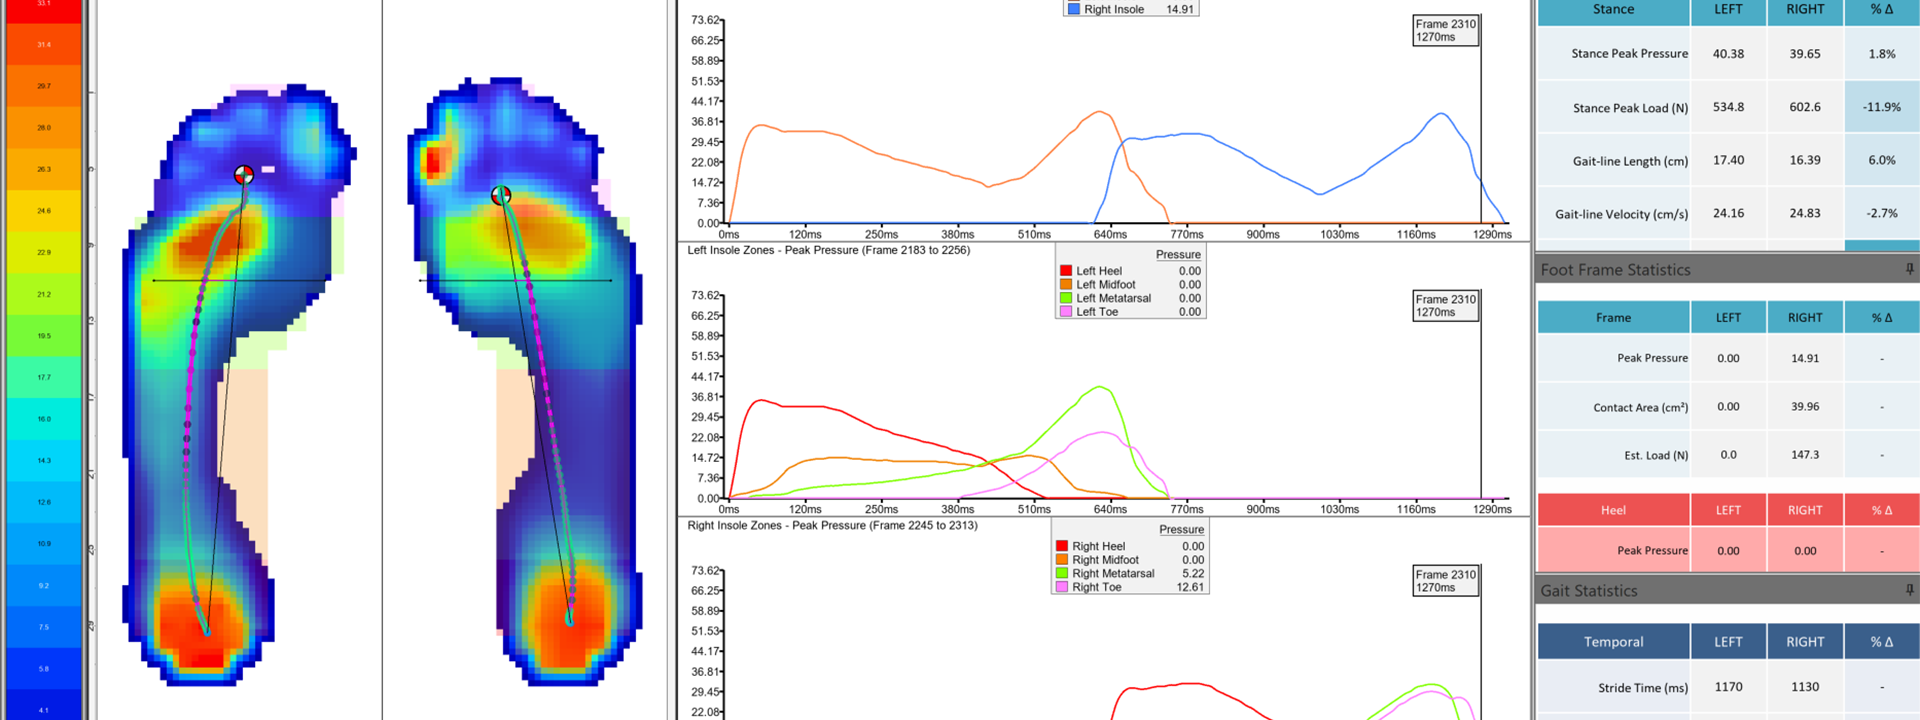Click Frame 2310 label in Left Insole Zones chart

pyautogui.click(x=1445, y=305)
